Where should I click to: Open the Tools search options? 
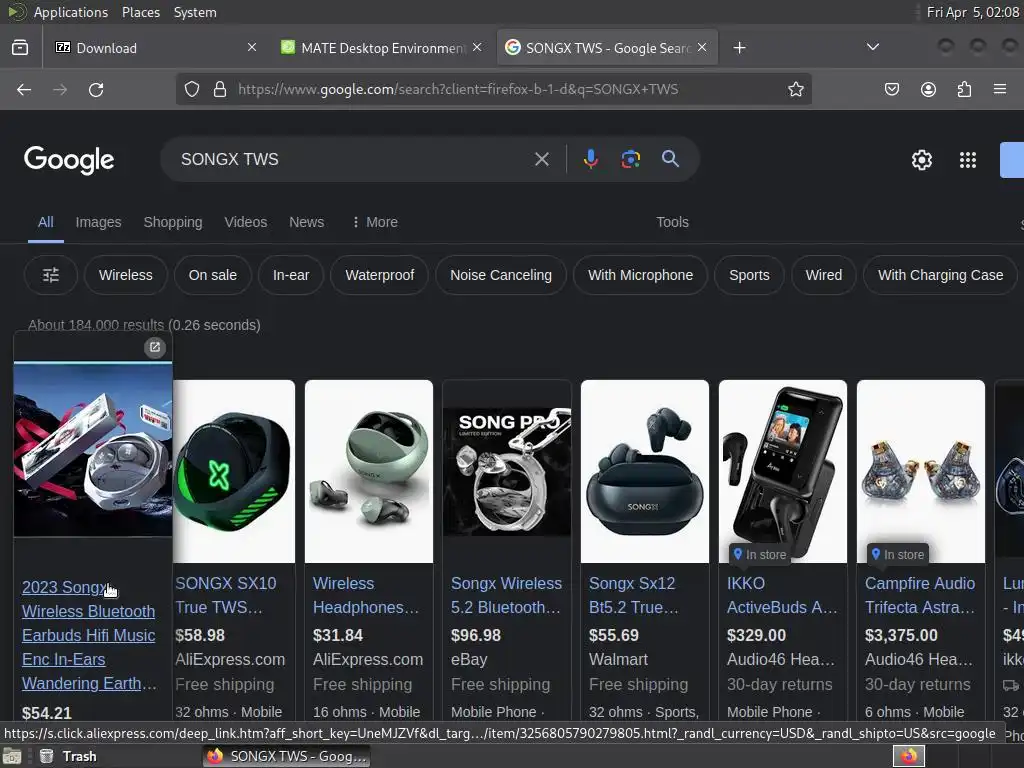coord(672,222)
